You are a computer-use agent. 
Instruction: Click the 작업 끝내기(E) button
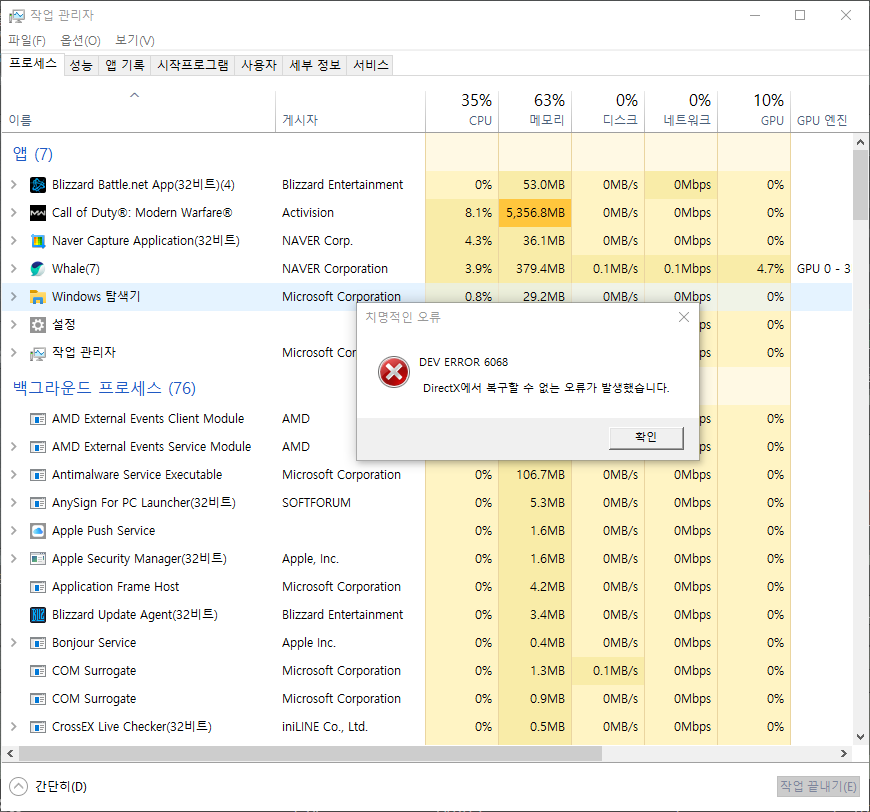pyautogui.click(x=818, y=786)
